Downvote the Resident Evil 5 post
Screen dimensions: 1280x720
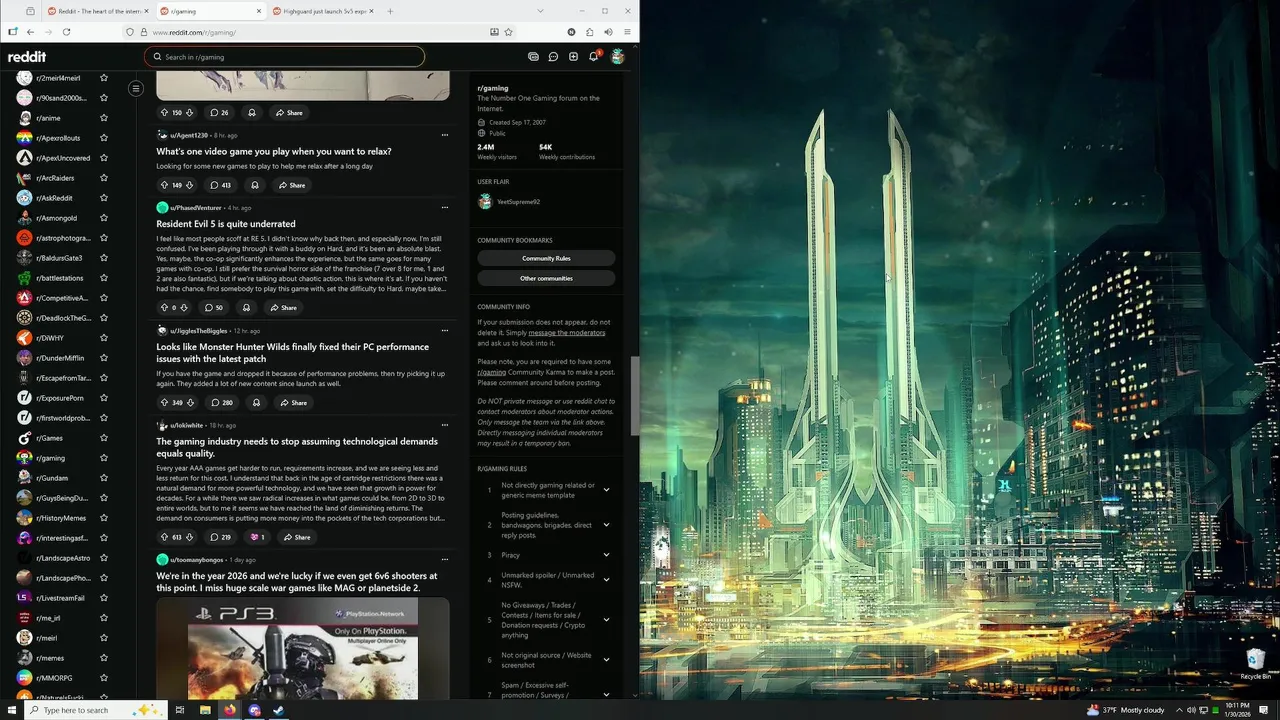pos(186,307)
